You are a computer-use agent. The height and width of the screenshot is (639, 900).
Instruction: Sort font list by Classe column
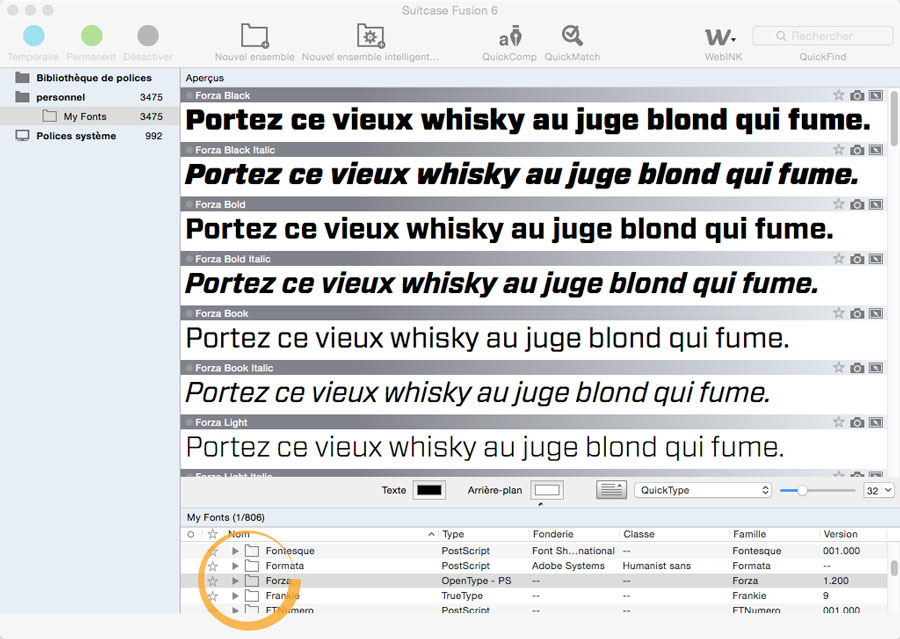click(674, 534)
